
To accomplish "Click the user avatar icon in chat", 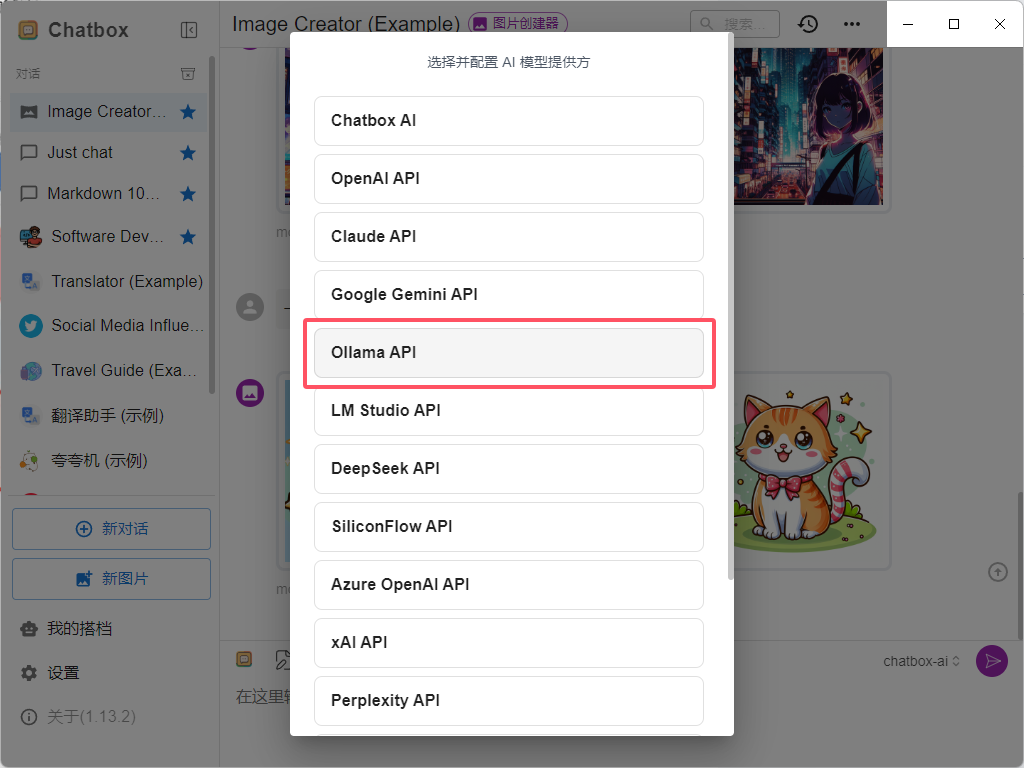I will click(250, 307).
